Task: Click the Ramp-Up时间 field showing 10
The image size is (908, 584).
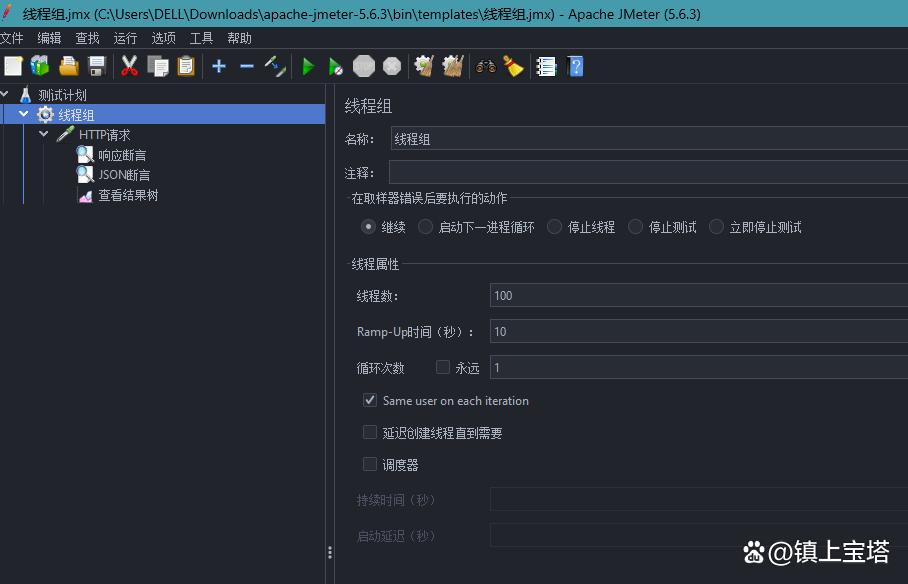Action: click(x=698, y=331)
